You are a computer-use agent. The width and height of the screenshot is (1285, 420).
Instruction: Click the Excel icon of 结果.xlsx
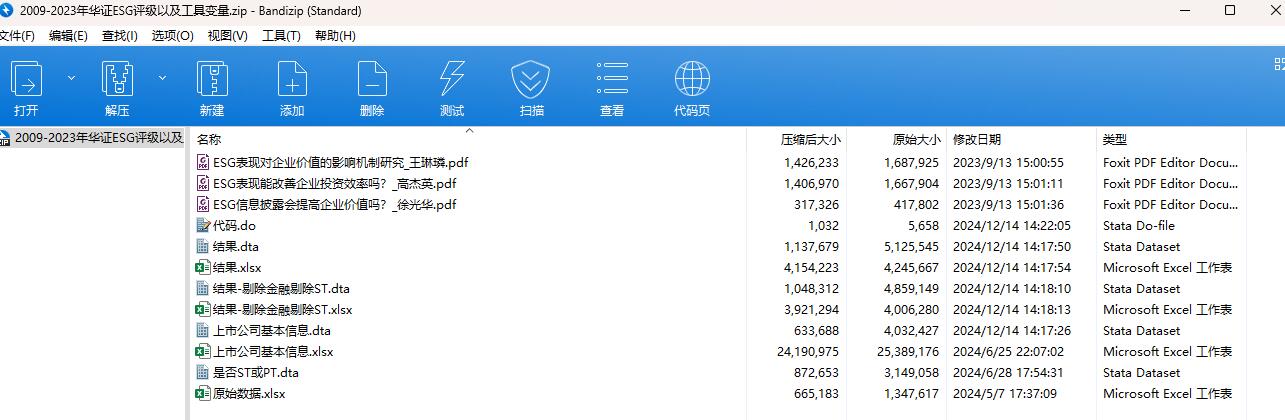(x=204, y=267)
